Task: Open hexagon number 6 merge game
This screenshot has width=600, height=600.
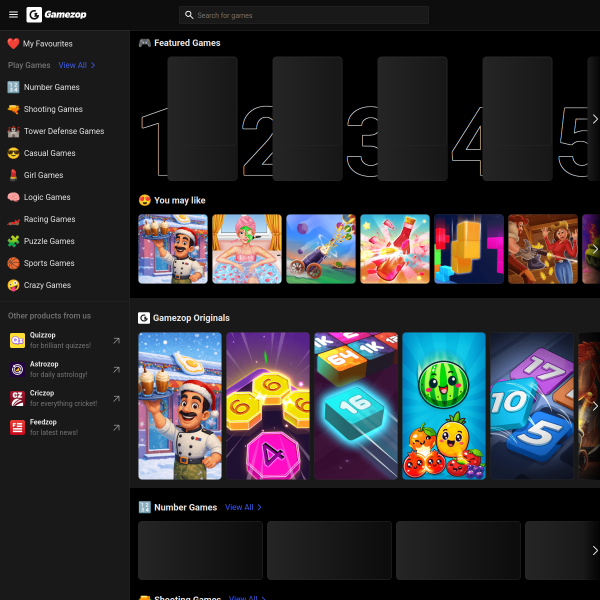Action: pyautogui.click(x=268, y=406)
